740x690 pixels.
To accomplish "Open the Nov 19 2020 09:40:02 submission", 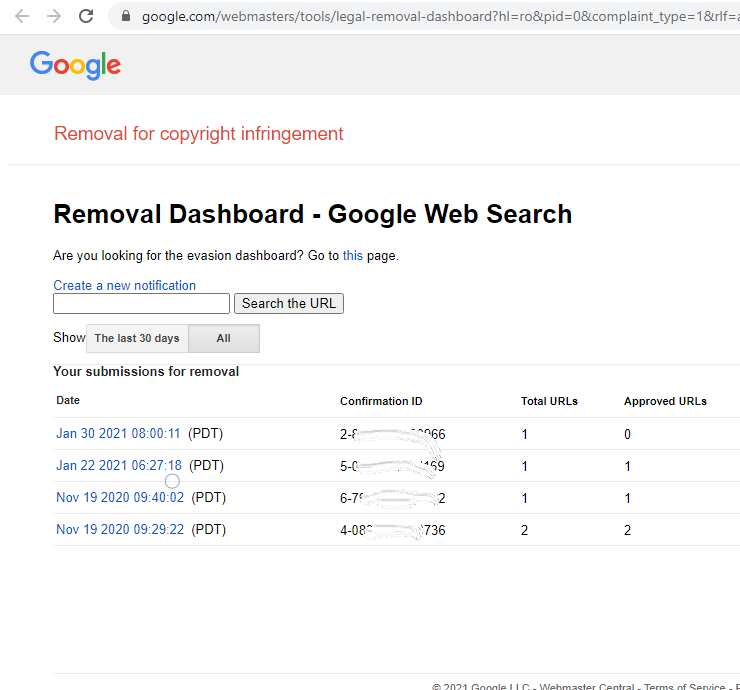I will point(120,497).
